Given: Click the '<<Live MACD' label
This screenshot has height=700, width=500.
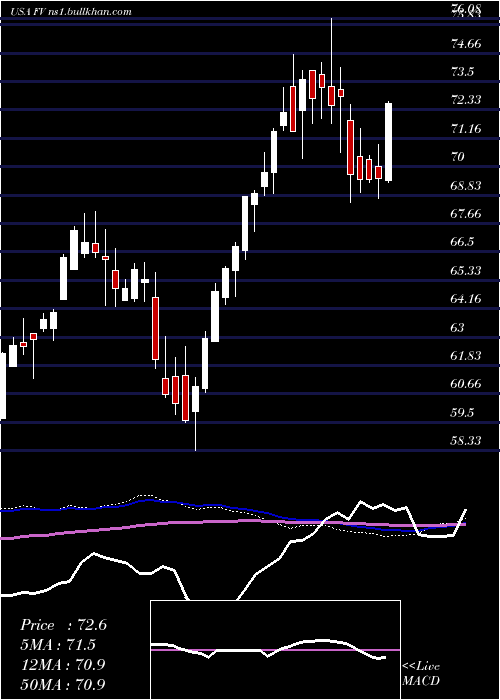Looking at the screenshot, I should click(x=421, y=674).
